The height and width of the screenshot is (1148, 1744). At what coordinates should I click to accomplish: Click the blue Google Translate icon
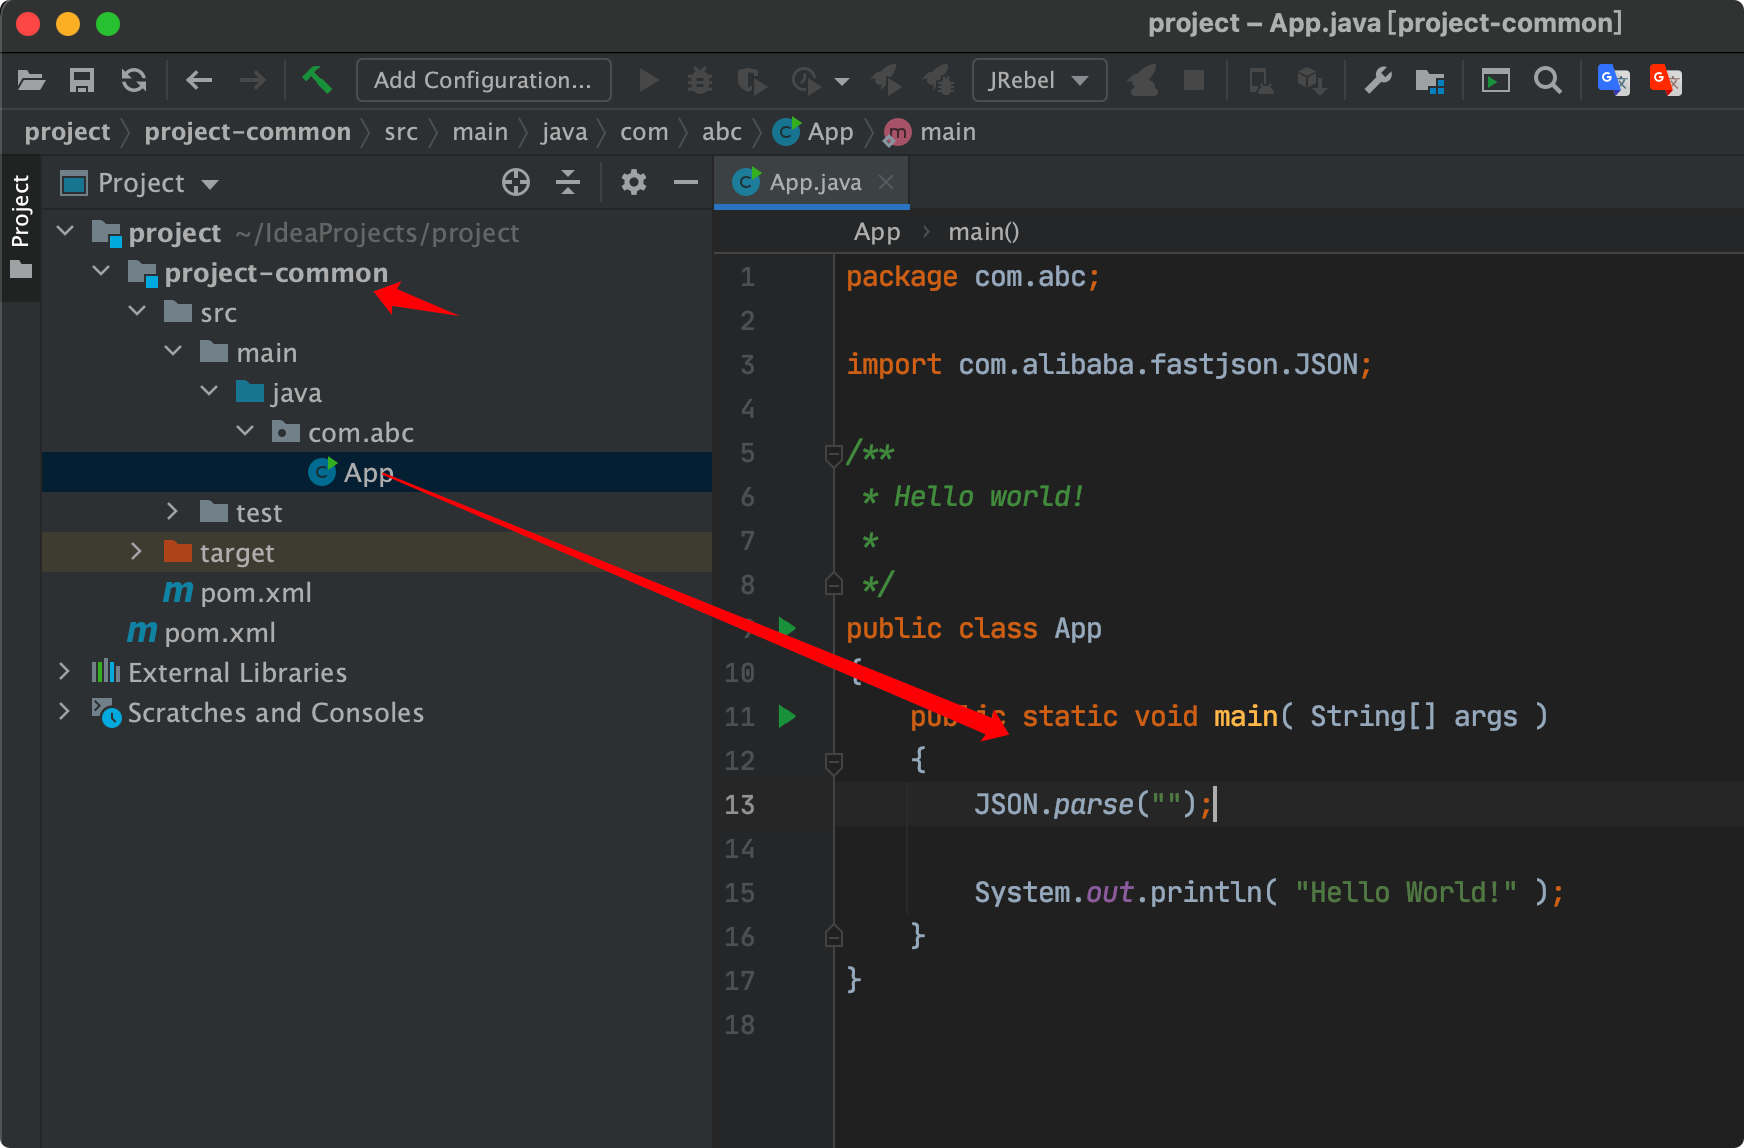click(1613, 80)
